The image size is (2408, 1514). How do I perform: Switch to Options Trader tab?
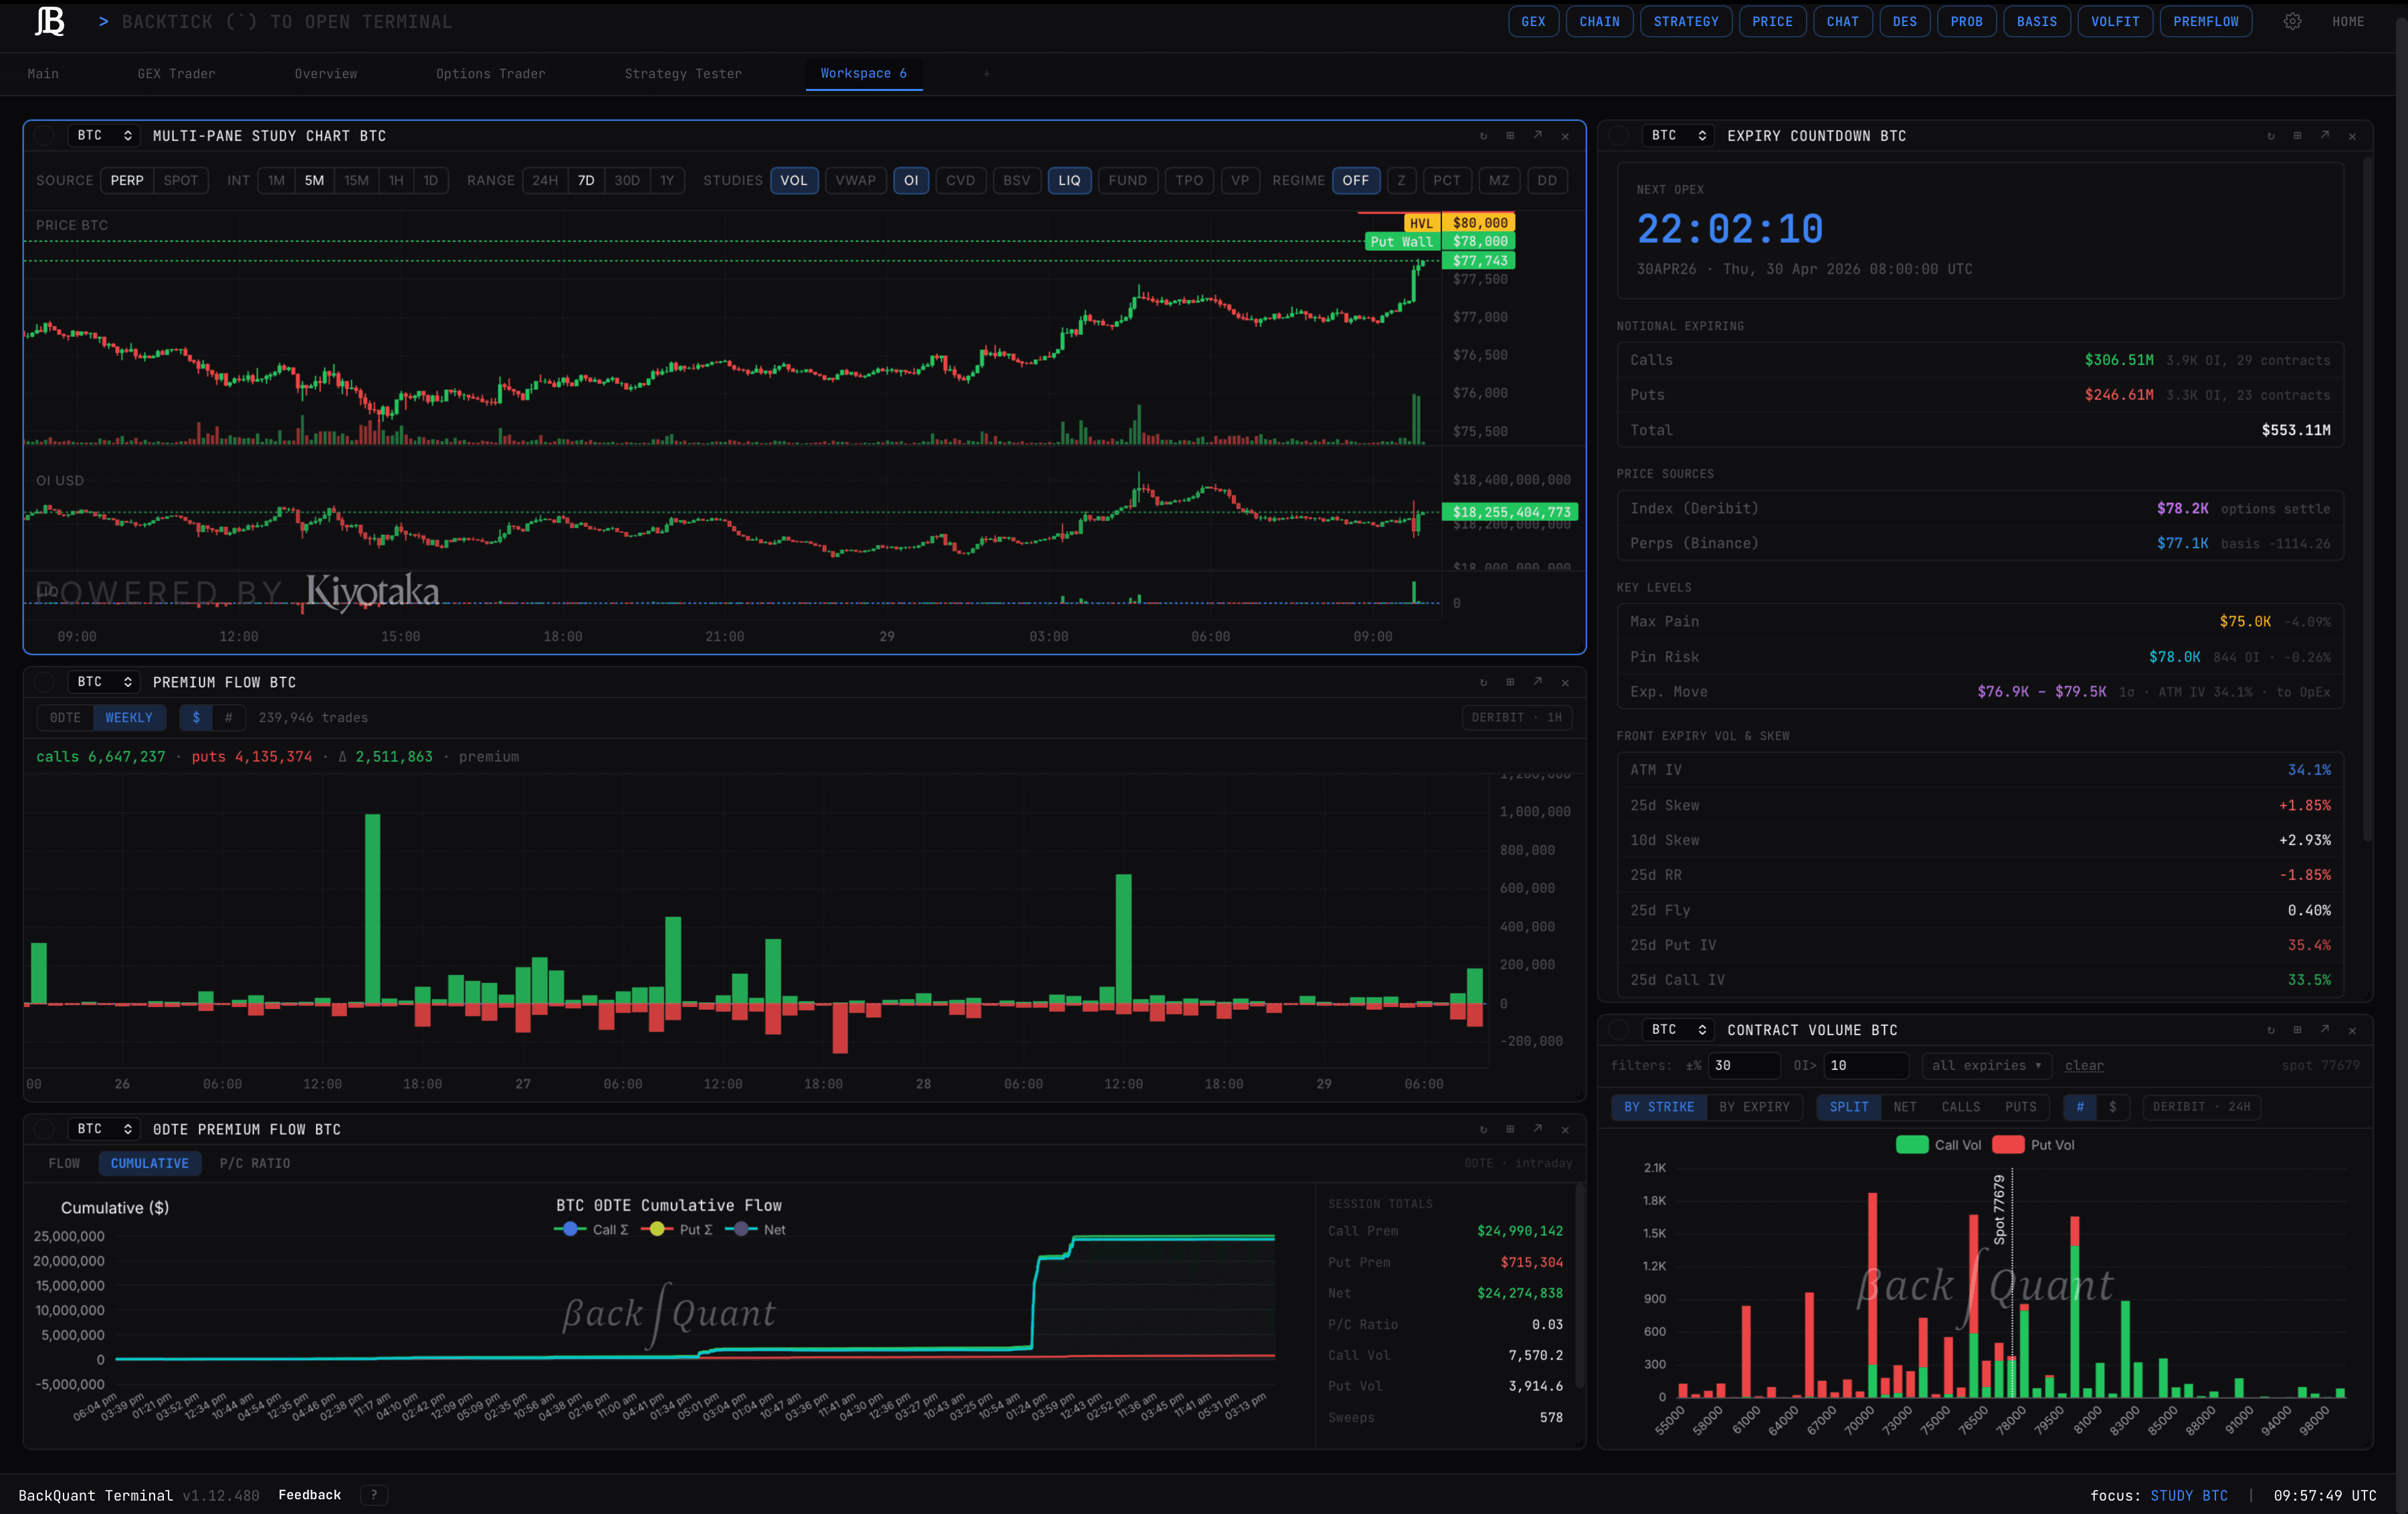(x=490, y=74)
